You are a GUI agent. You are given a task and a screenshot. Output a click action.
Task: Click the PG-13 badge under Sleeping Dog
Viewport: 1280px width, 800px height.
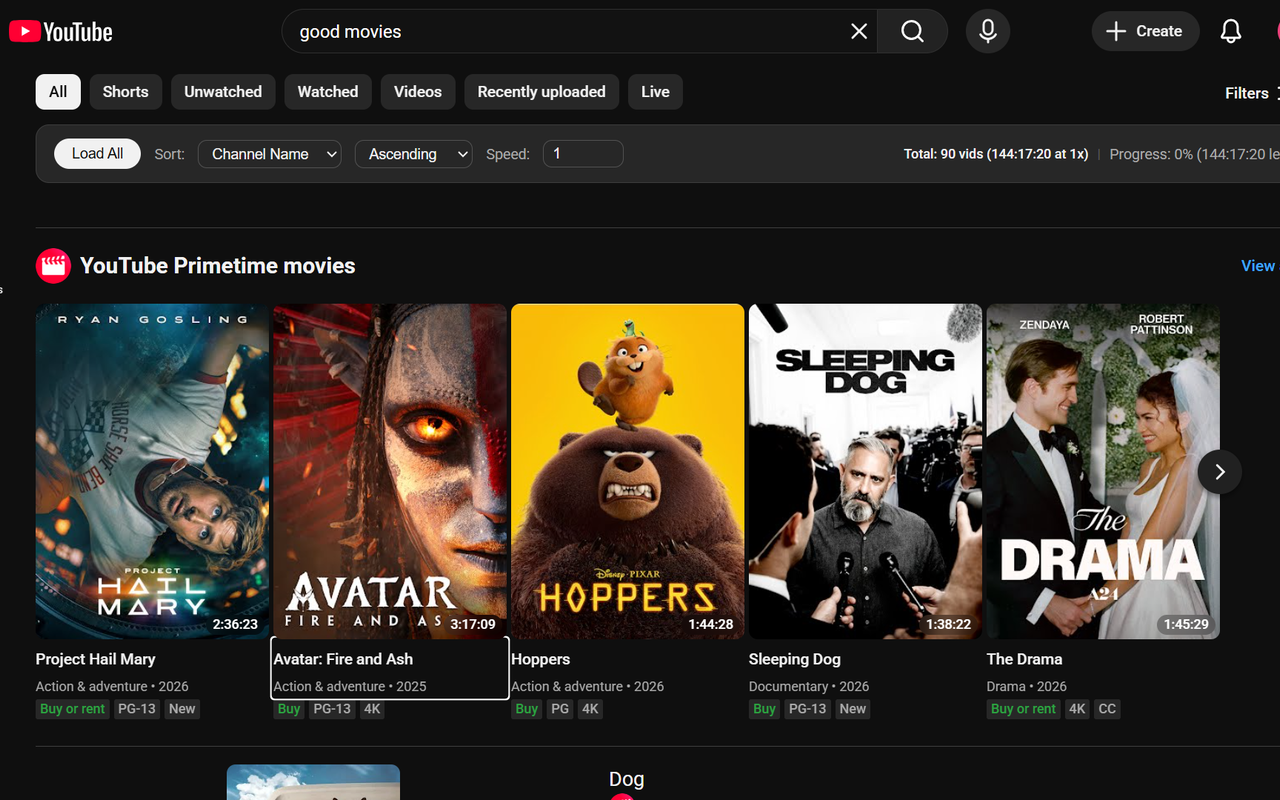[808, 709]
